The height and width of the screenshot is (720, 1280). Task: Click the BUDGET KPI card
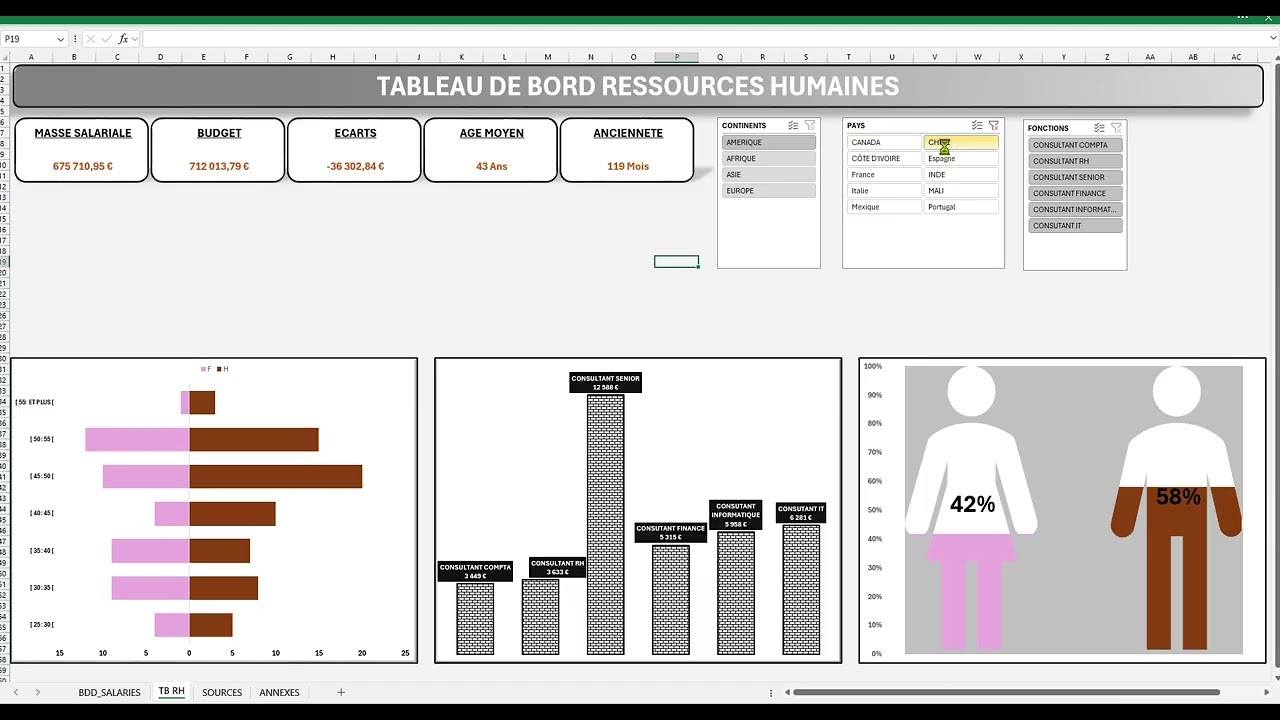coord(218,150)
